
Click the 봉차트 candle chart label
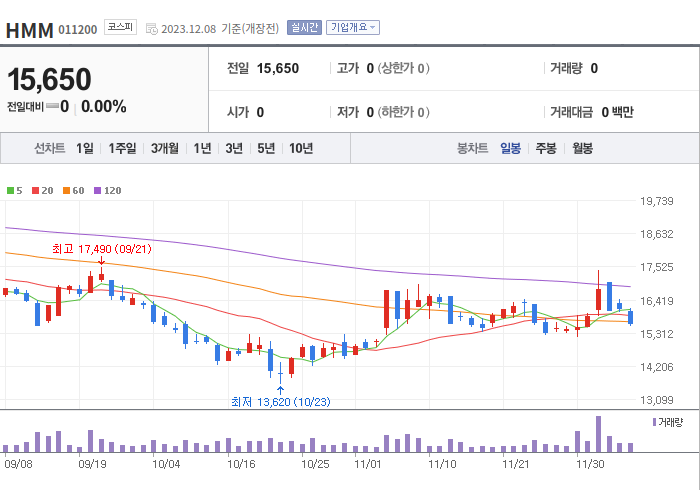pyautogui.click(x=472, y=148)
